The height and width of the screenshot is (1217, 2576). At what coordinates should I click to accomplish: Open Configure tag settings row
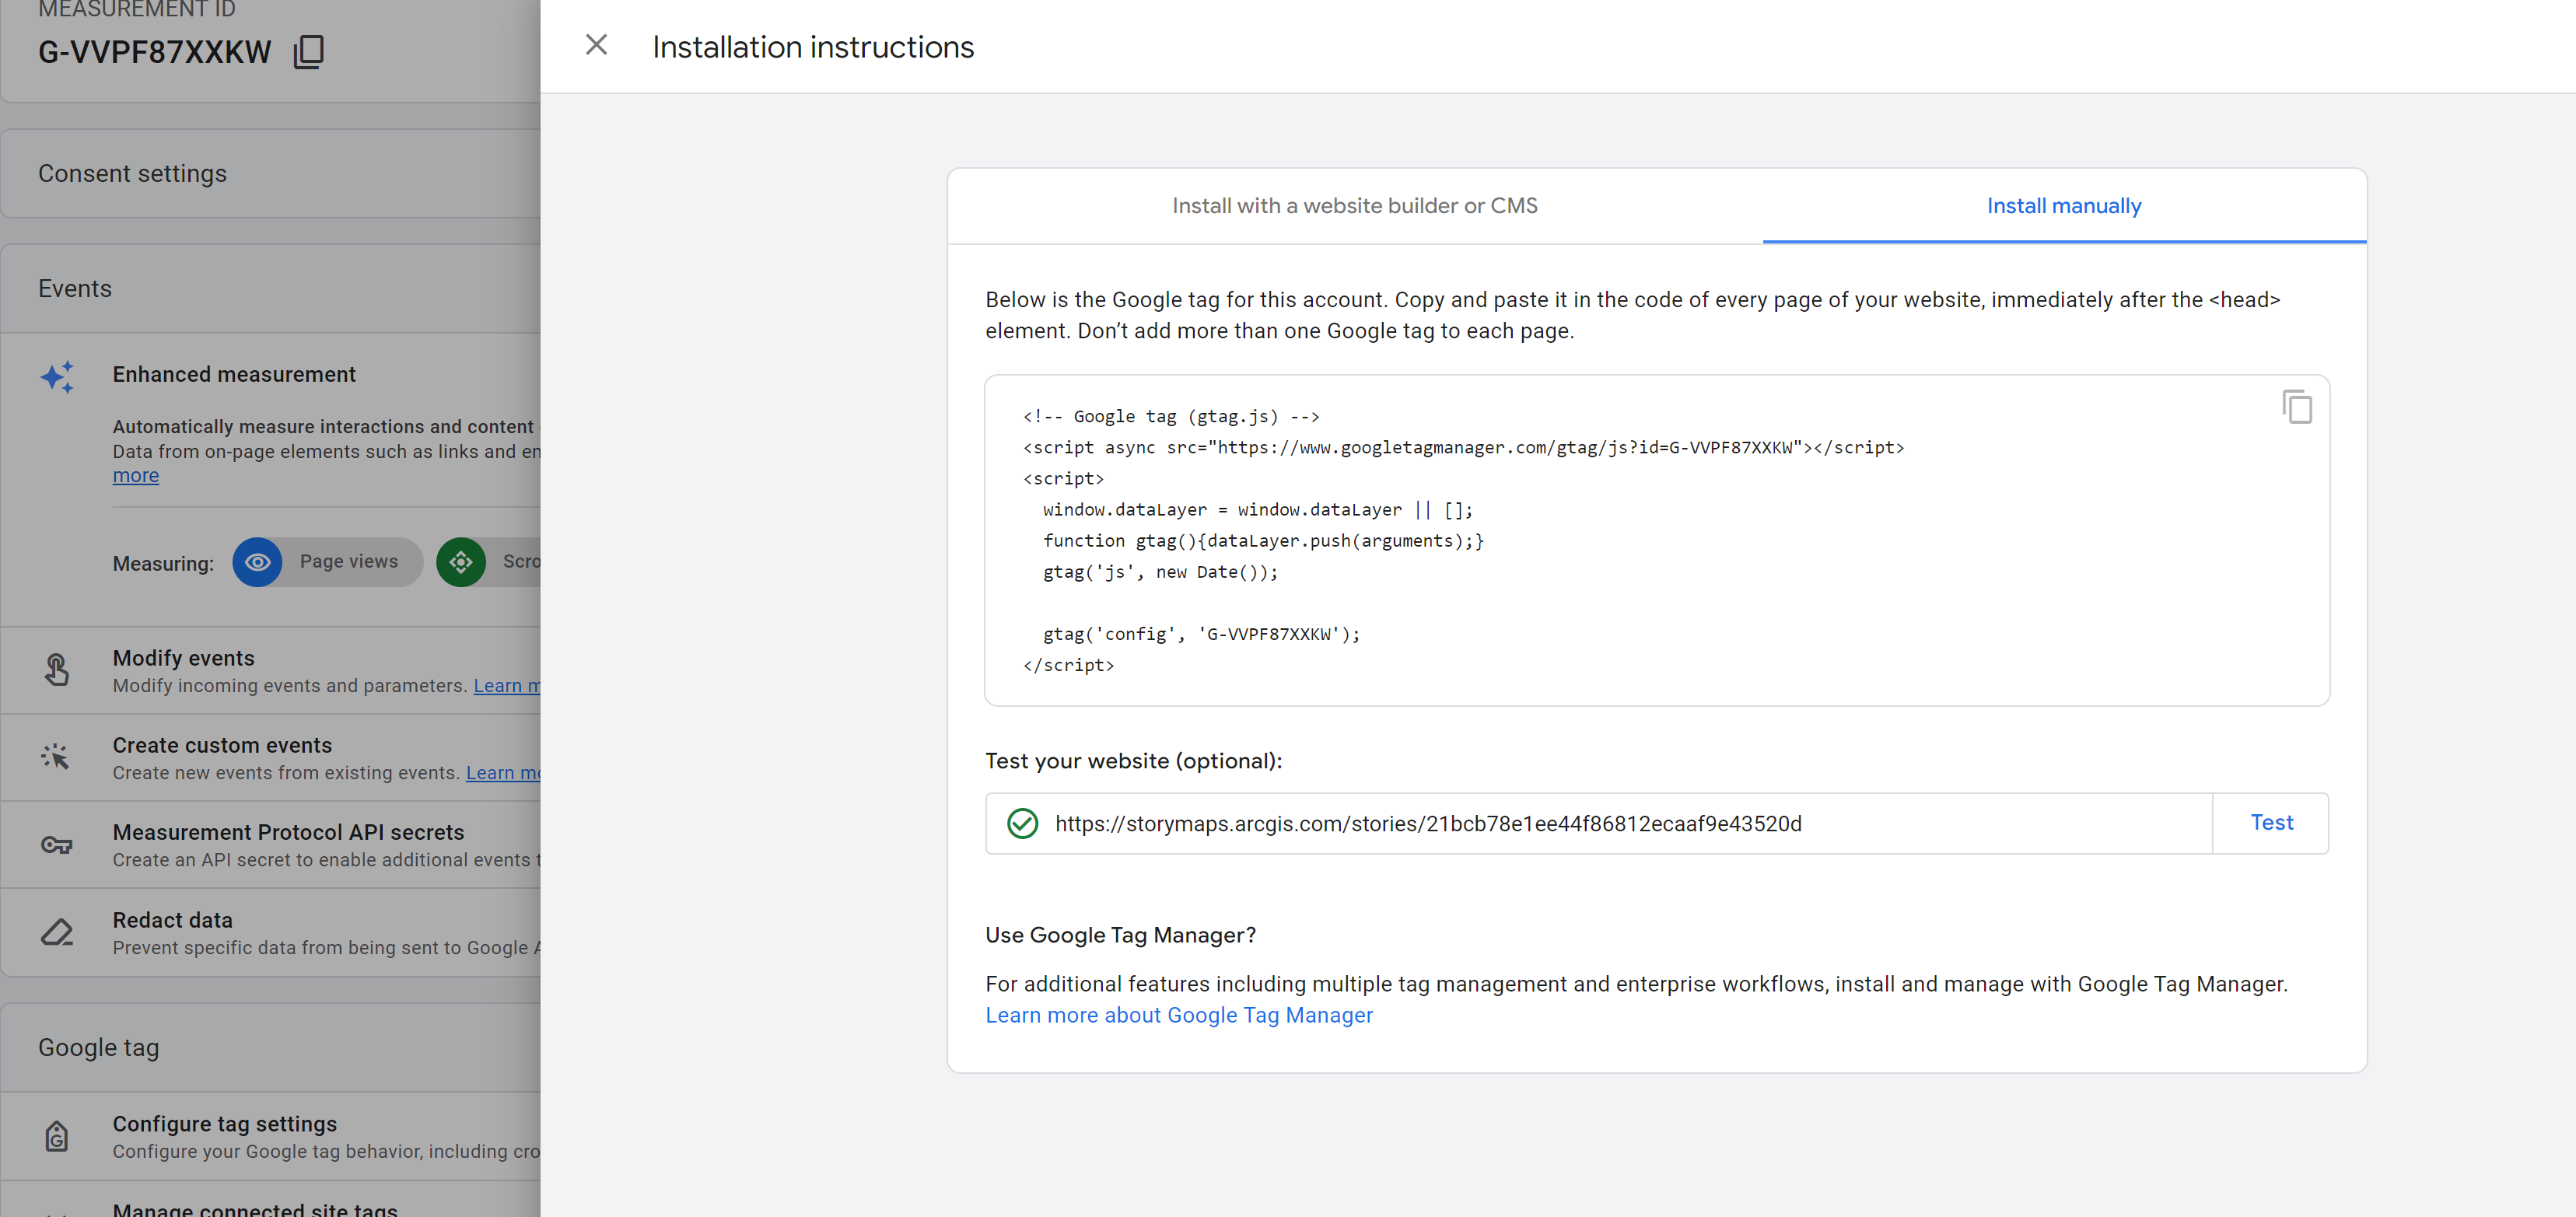[270, 1136]
